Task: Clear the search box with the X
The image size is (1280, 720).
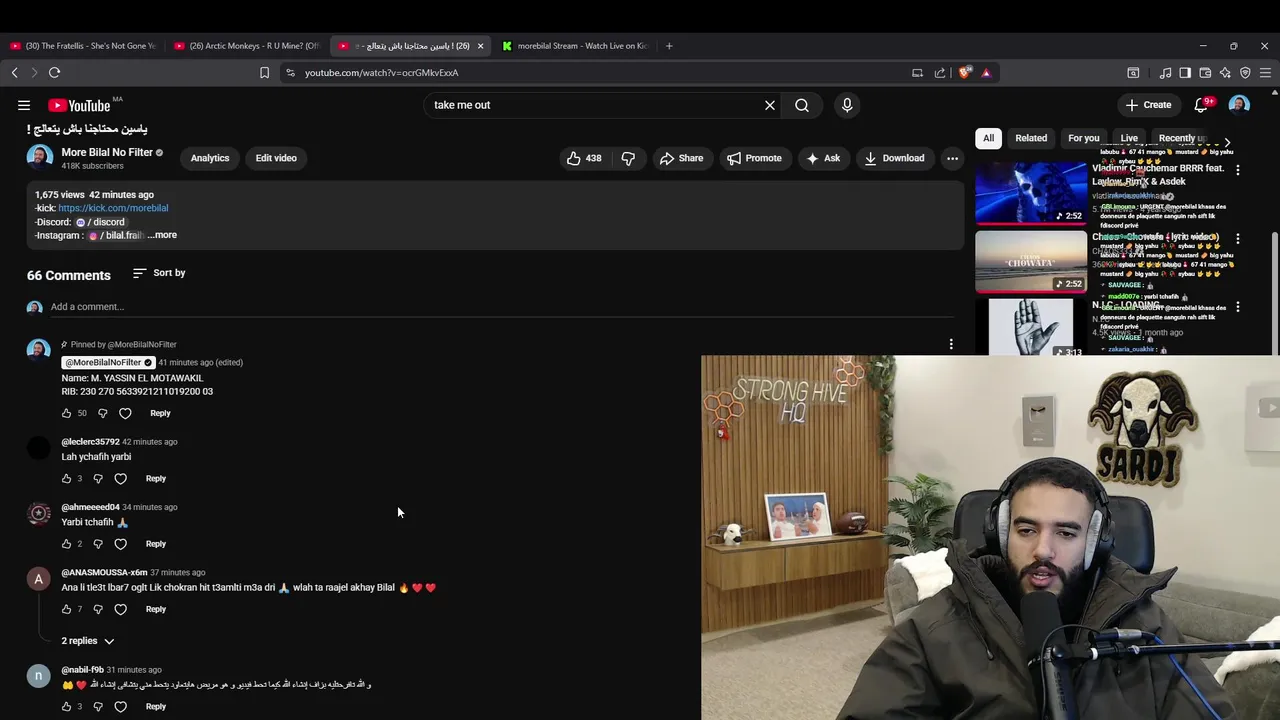Action: pos(770,105)
